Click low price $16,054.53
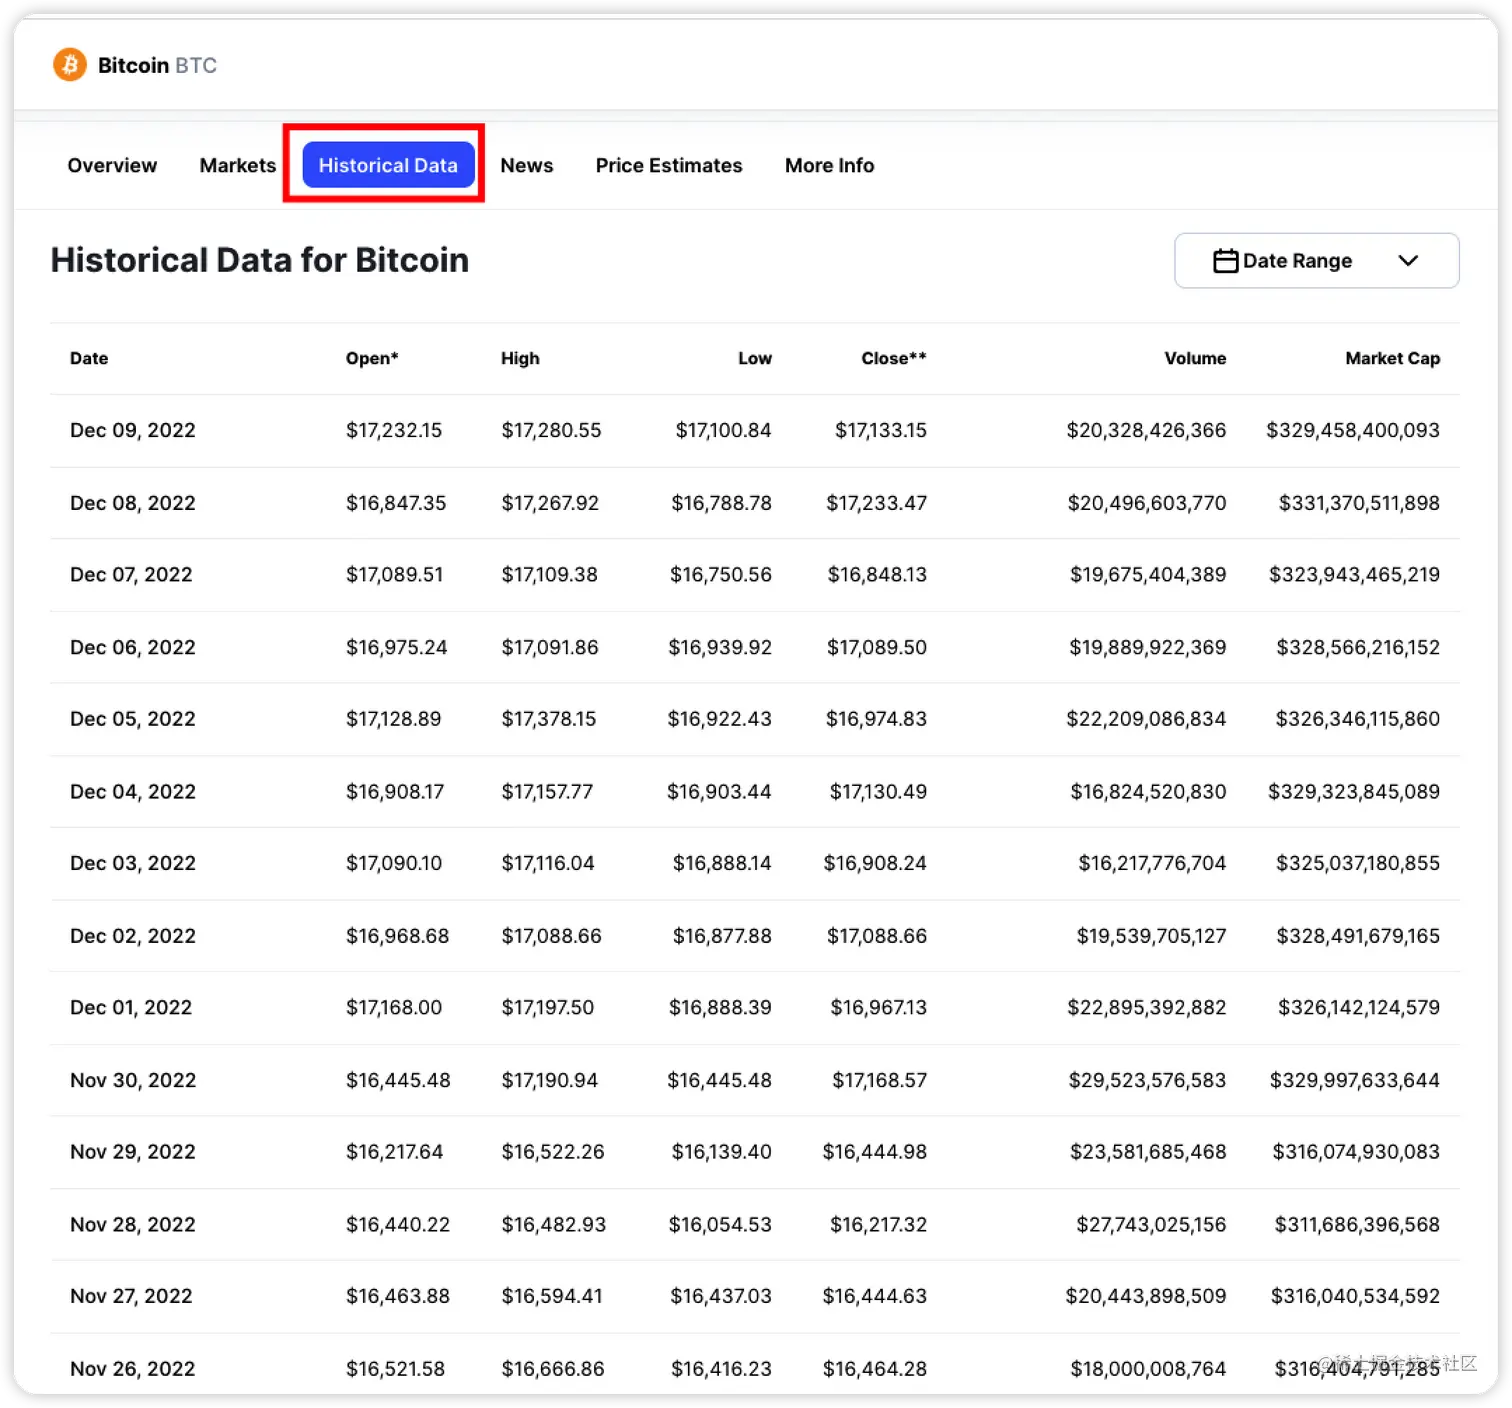Image resolution: width=1512 pixels, height=1408 pixels. 720,1225
